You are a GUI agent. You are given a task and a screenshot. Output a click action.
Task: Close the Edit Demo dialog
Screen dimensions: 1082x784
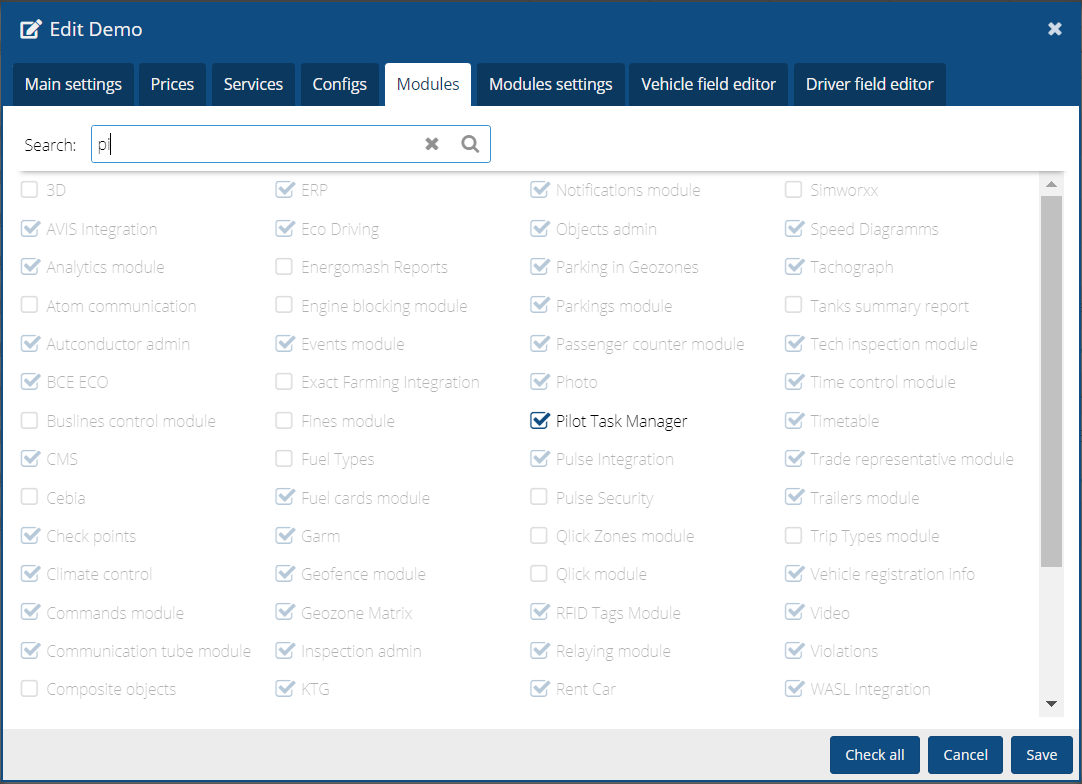coord(1054,29)
